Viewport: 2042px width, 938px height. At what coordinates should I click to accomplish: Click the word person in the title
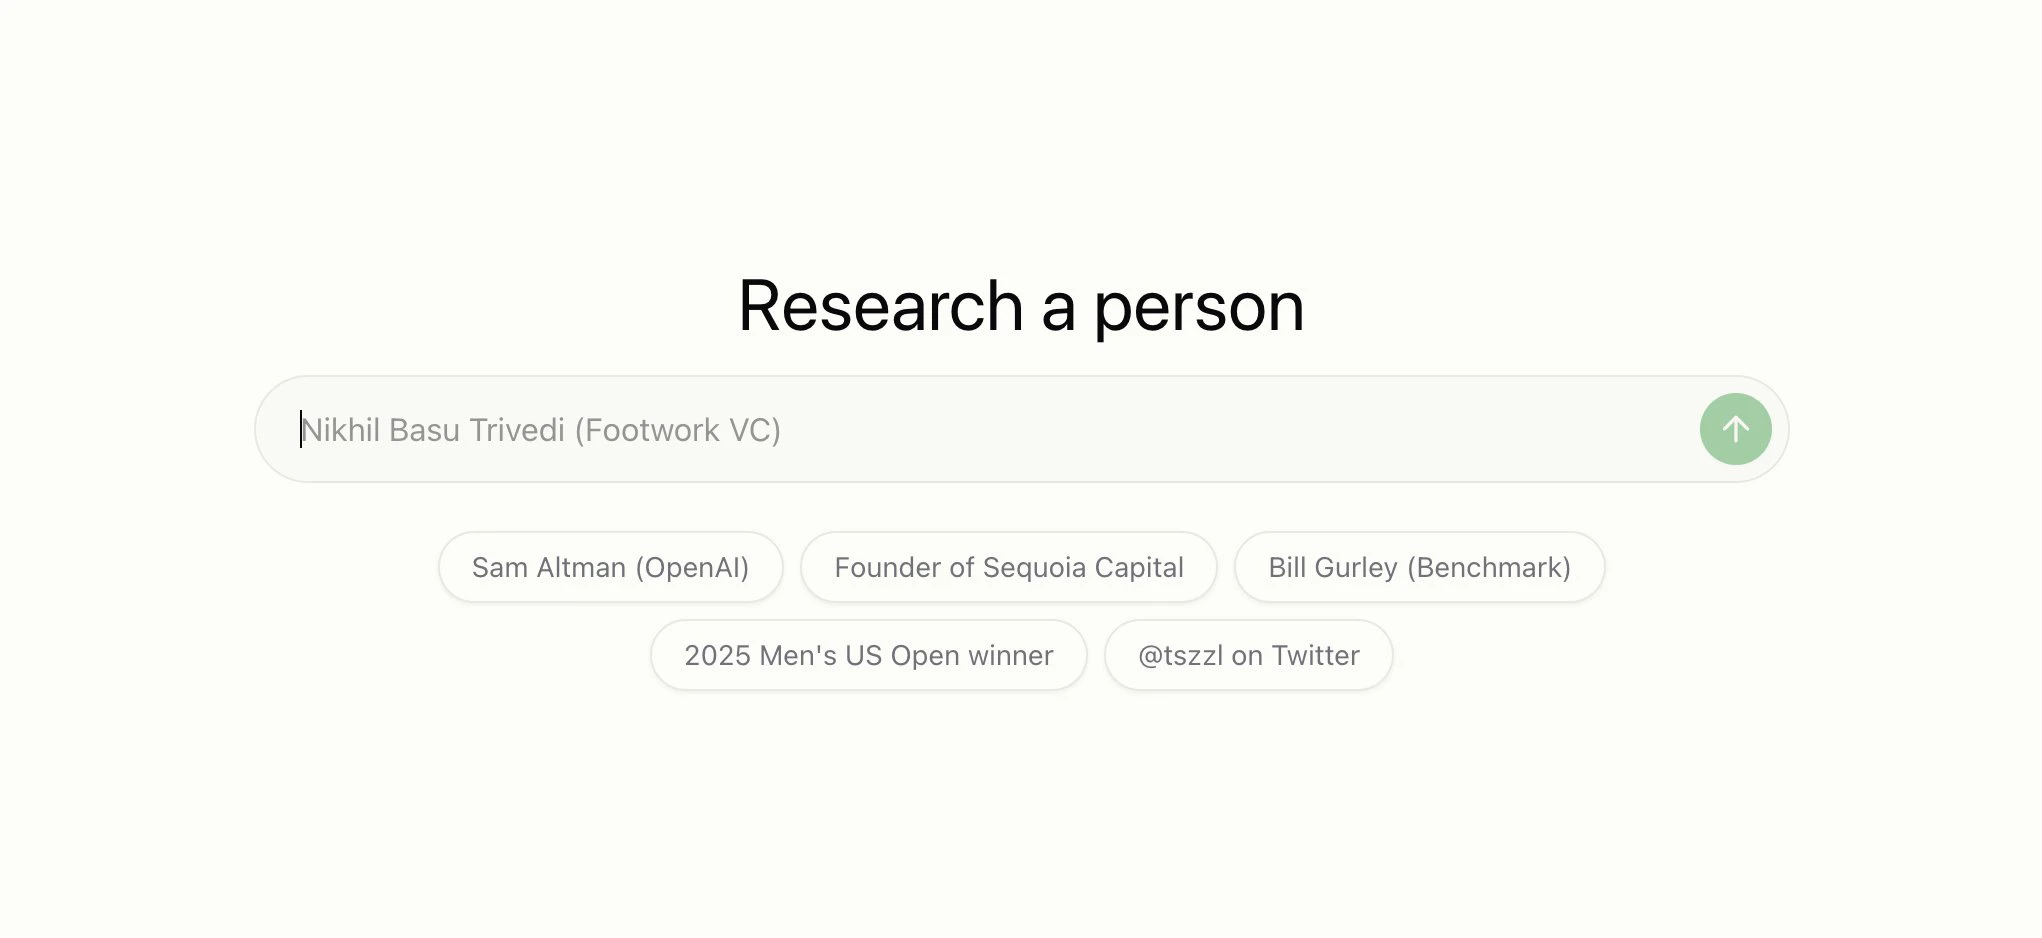point(1199,310)
